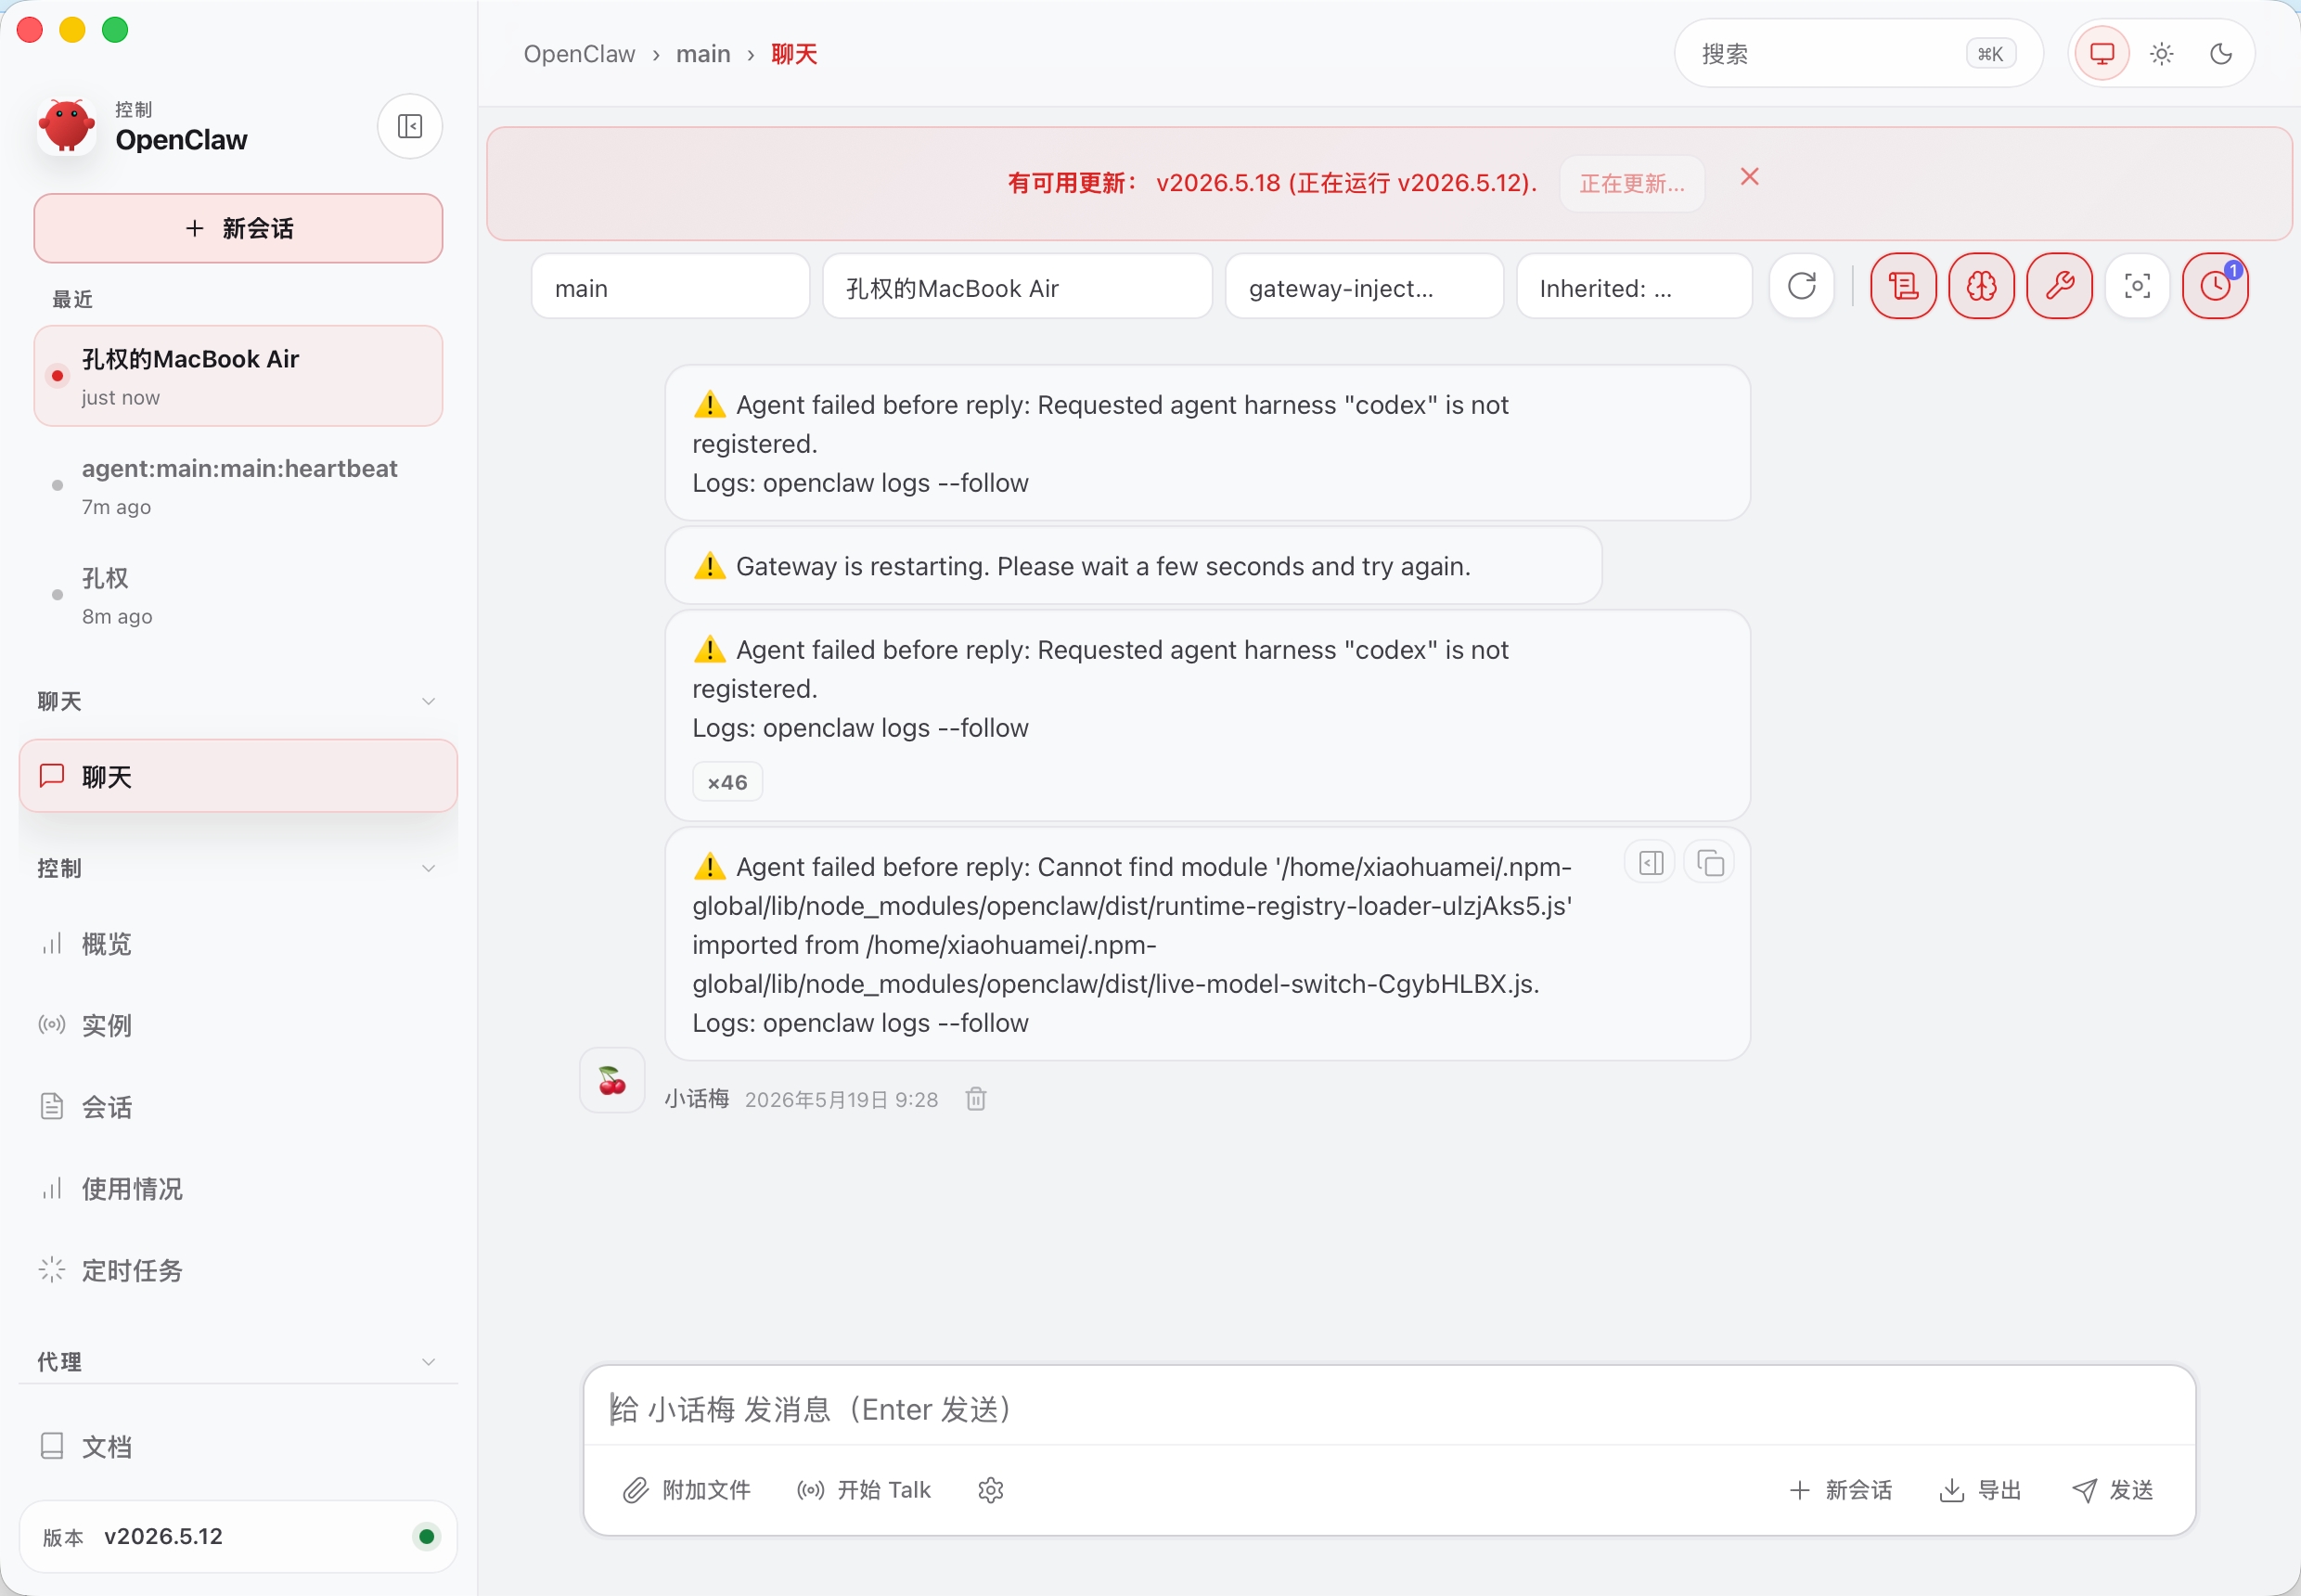This screenshot has width=2301, height=1596.
Task: Click the version v2026.5.12 status box
Action: click(x=238, y=1537)
